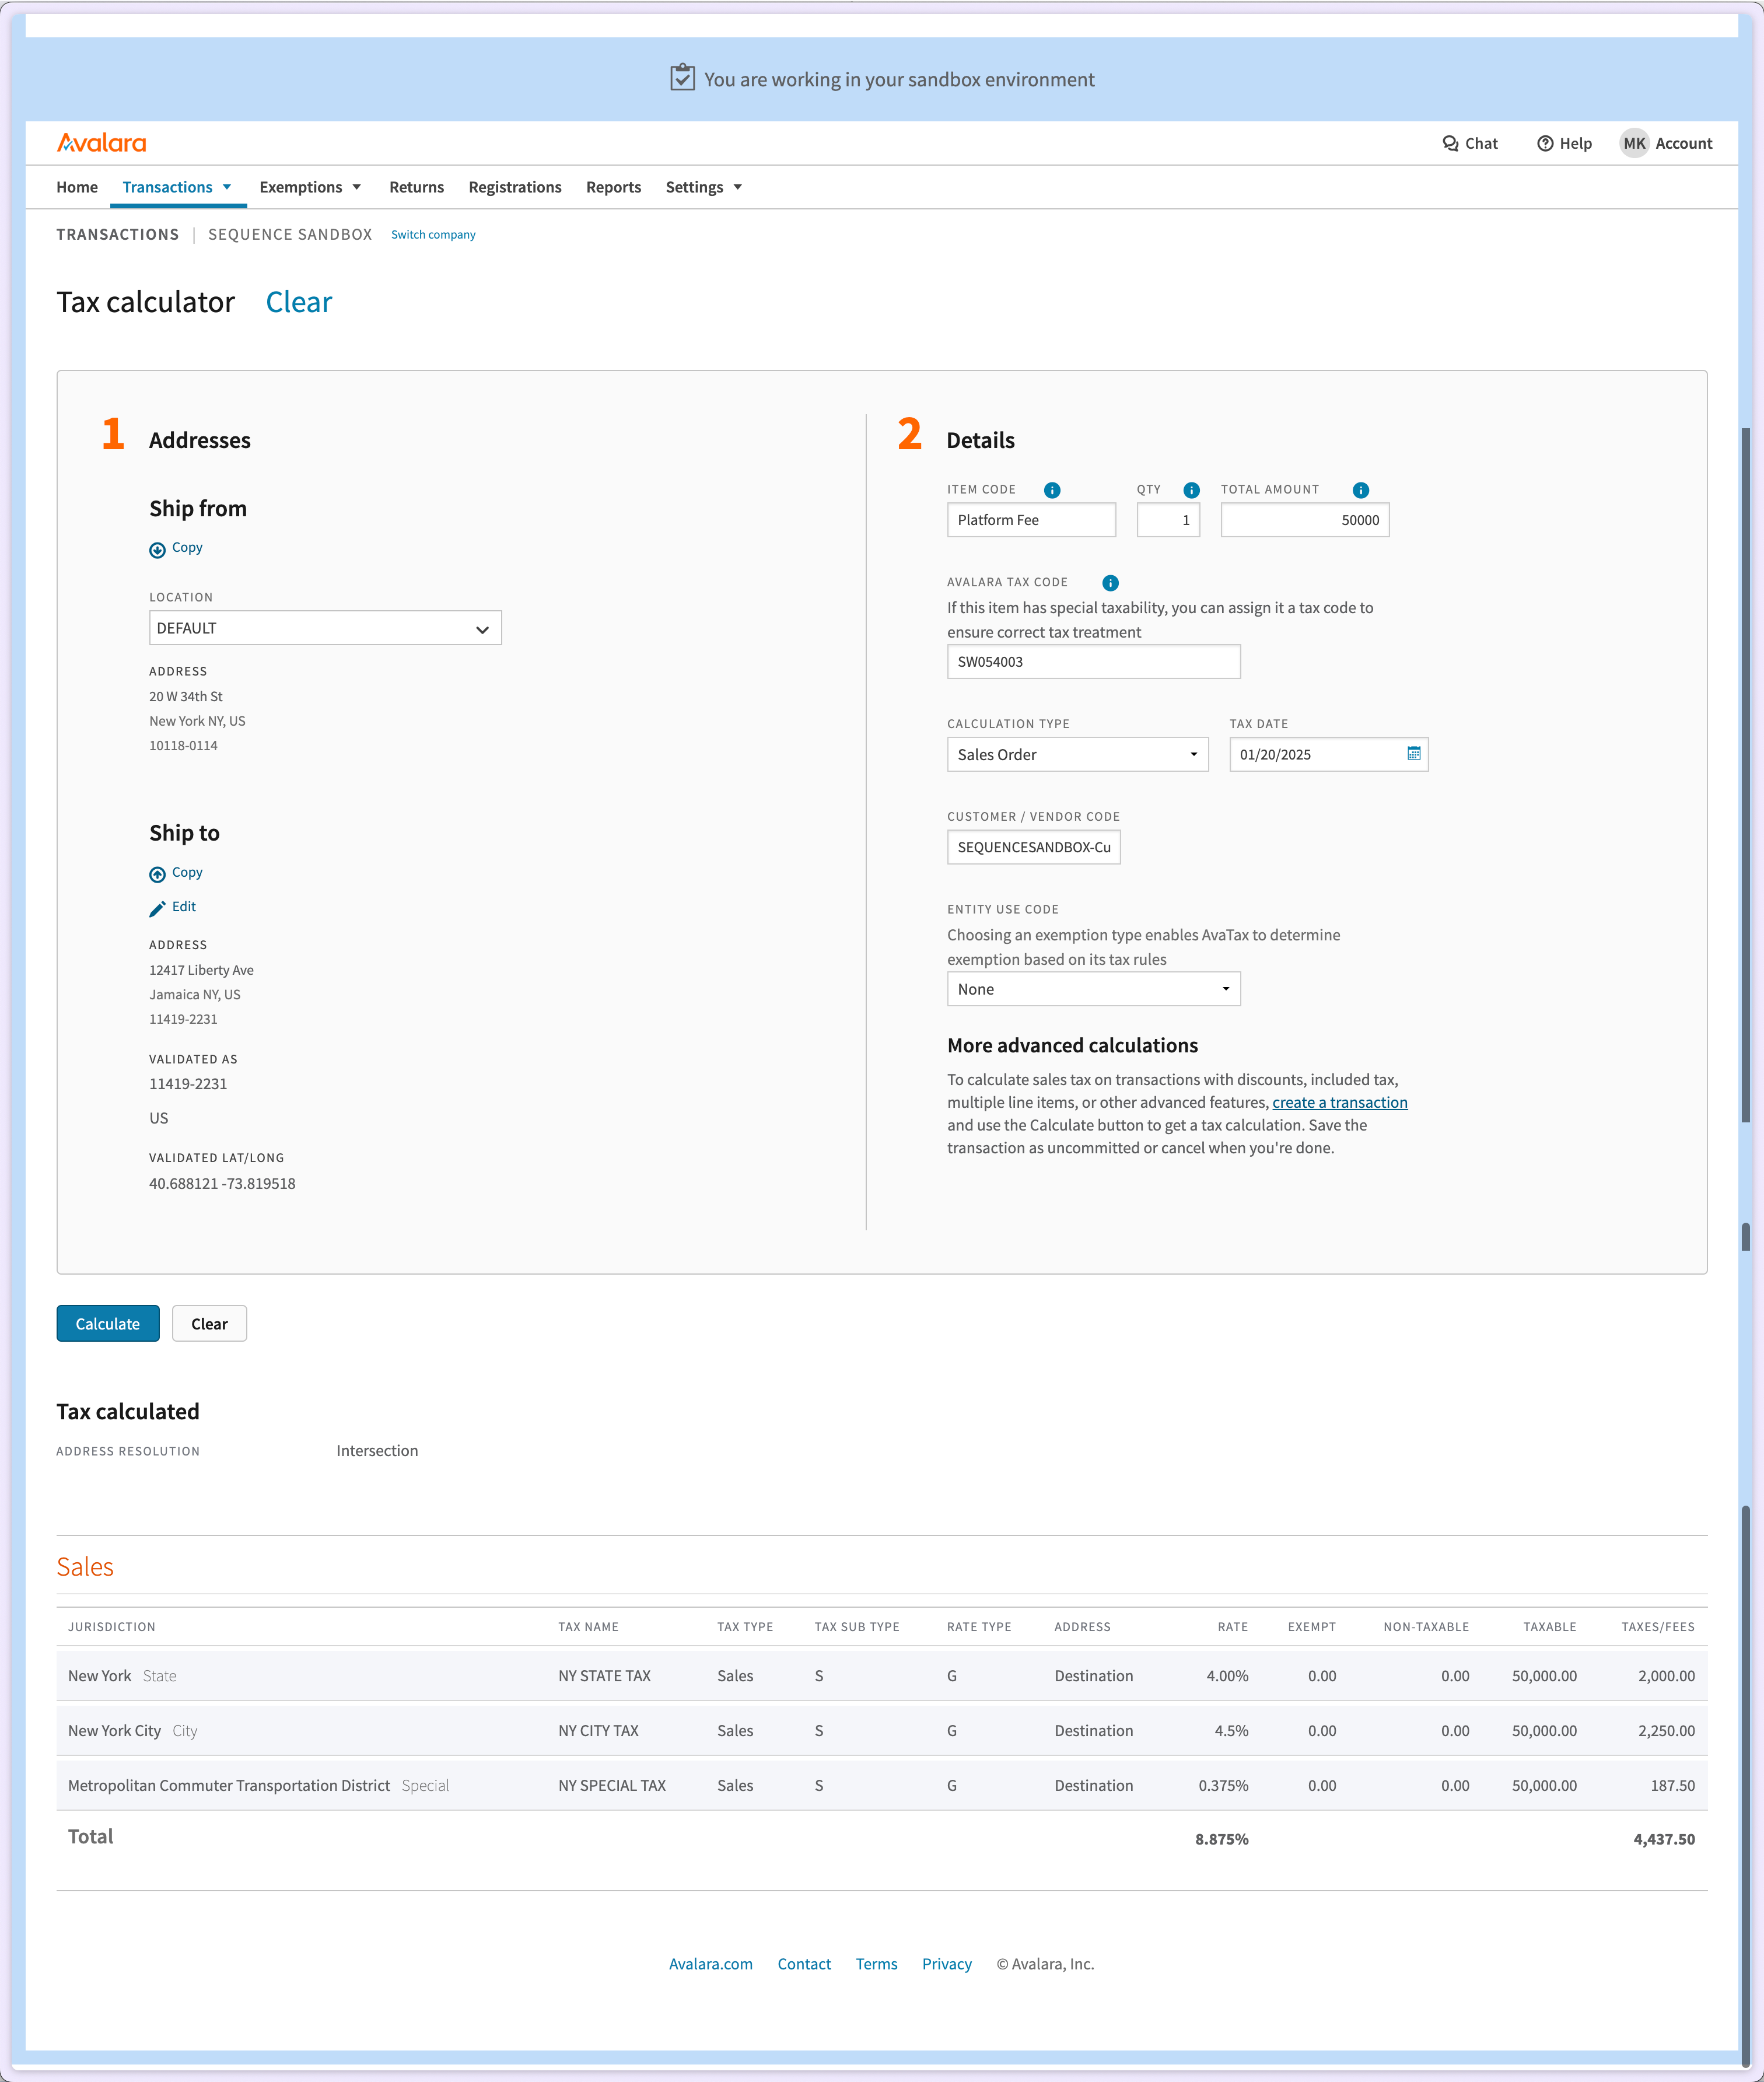Click the Qty info icon

(x=1191, y=490)
